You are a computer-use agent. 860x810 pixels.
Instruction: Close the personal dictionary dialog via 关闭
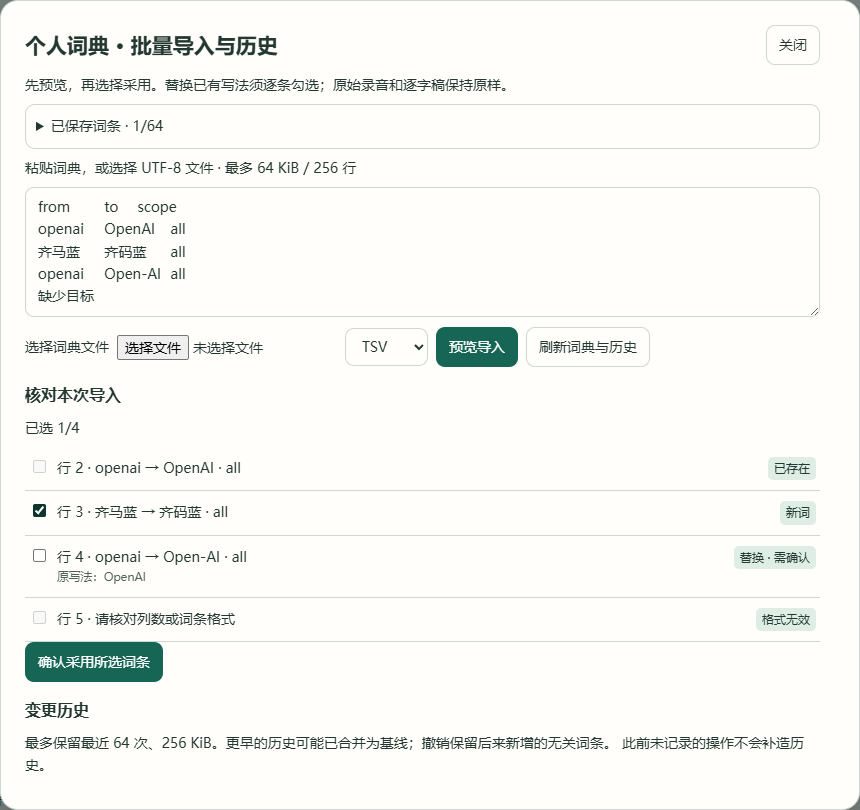[x=793, y=45]
